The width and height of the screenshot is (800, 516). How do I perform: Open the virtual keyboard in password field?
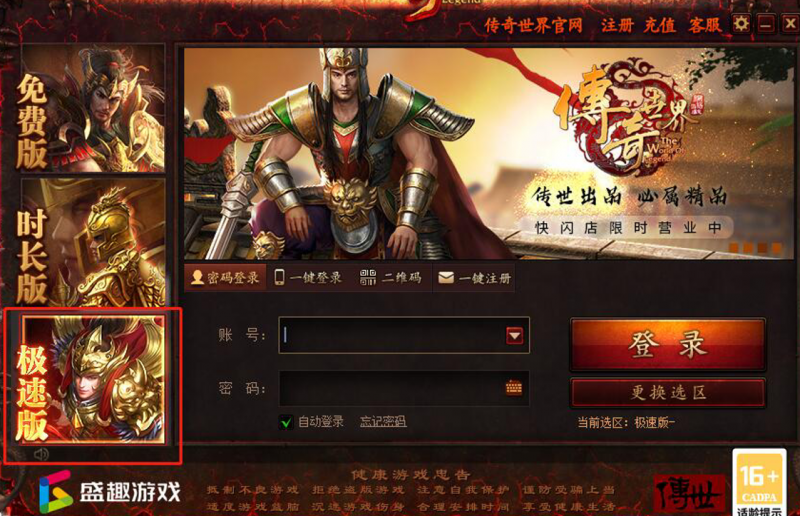tap(514, 387)
